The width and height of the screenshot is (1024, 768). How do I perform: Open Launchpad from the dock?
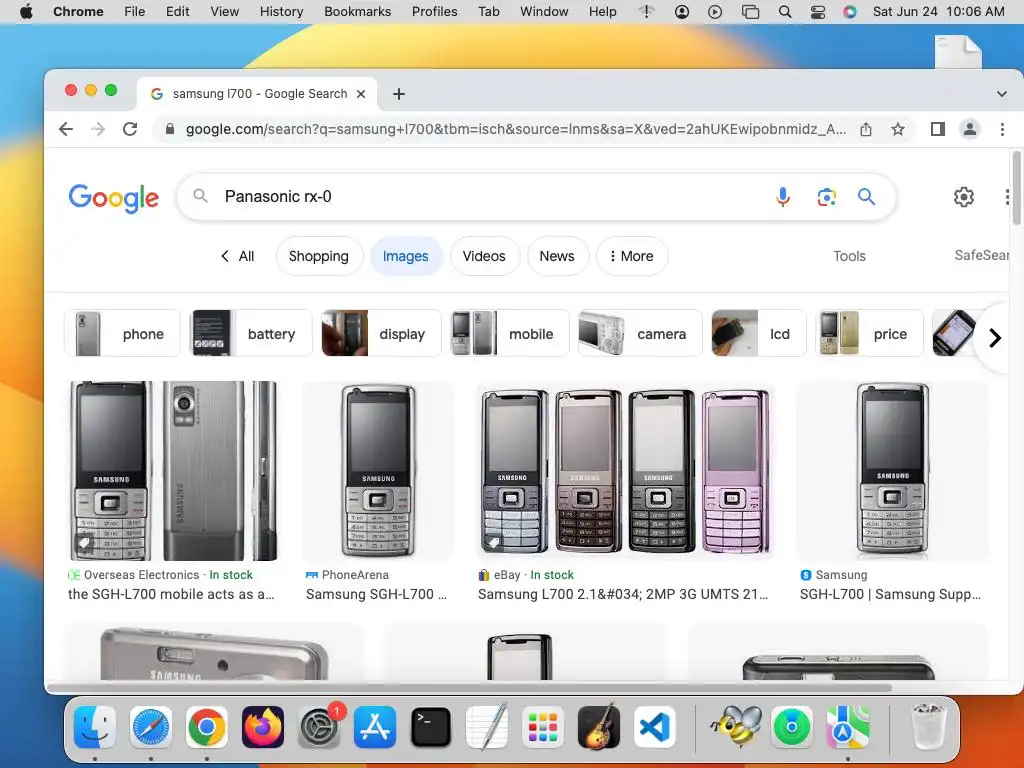coord(543,727)
